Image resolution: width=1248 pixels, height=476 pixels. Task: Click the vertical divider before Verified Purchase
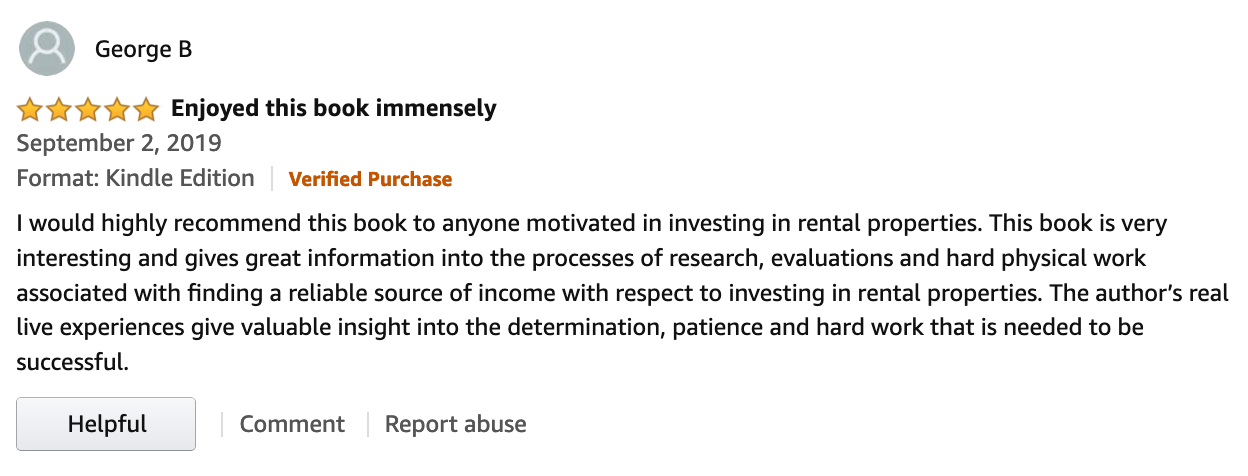[x=272, y=179]
